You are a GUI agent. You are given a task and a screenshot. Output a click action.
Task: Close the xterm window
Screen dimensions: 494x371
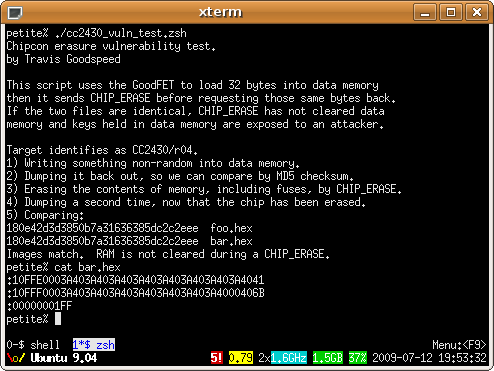pos(477,13)
